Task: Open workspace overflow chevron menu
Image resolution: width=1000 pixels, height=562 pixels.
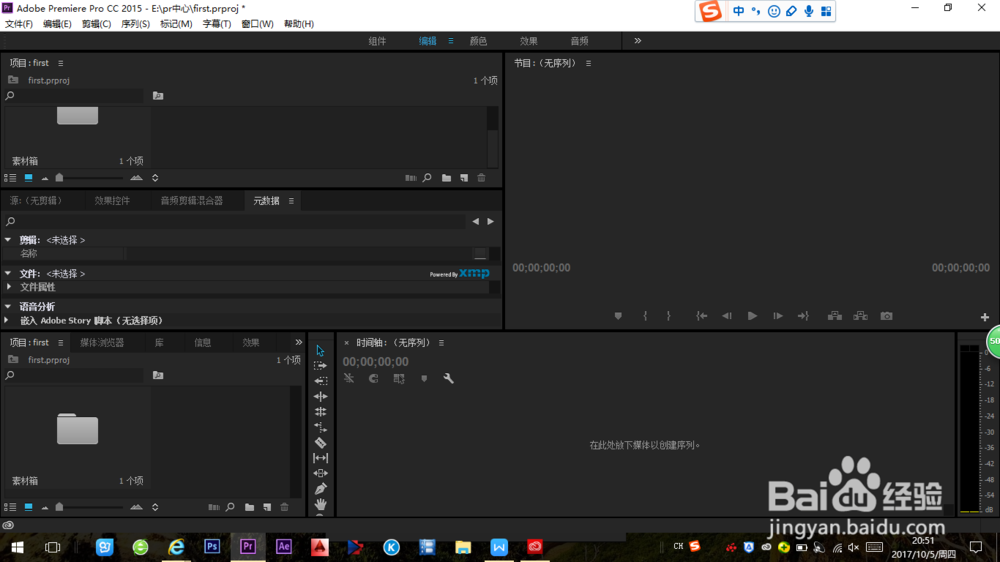Action: coord(638,41)
